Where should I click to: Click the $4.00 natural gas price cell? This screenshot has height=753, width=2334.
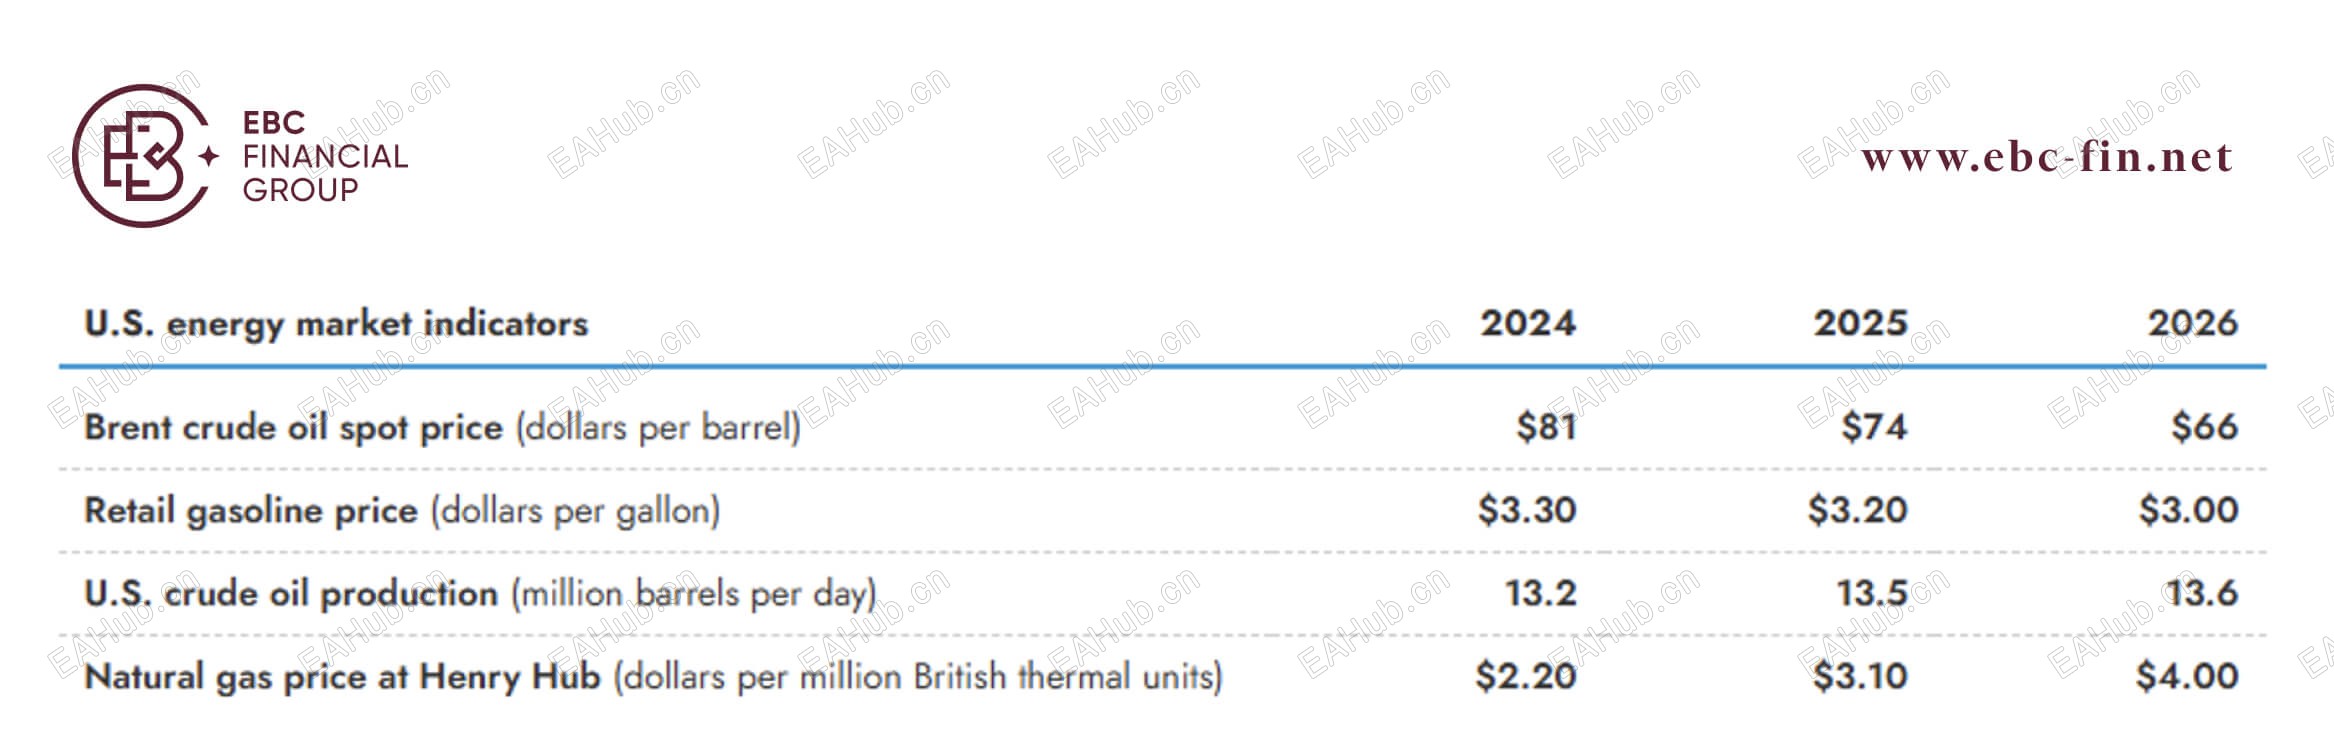click(x=2187, y=677)
